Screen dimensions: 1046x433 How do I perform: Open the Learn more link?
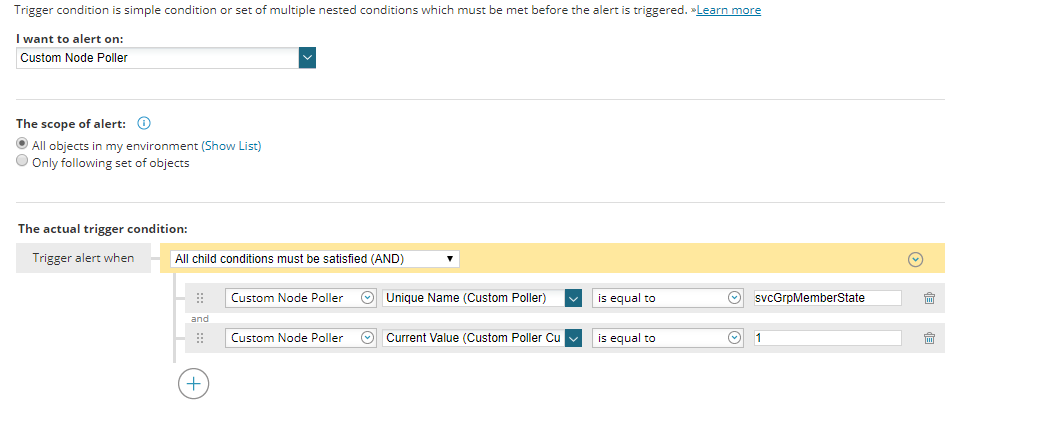(728, 10)
